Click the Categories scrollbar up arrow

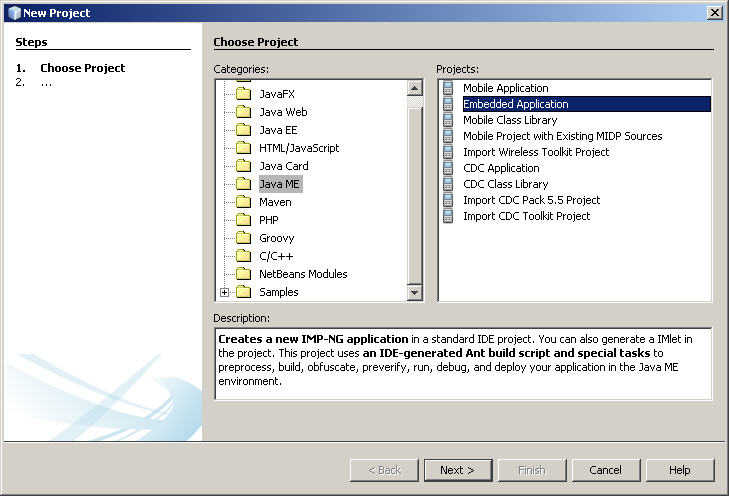pos(414,88)
